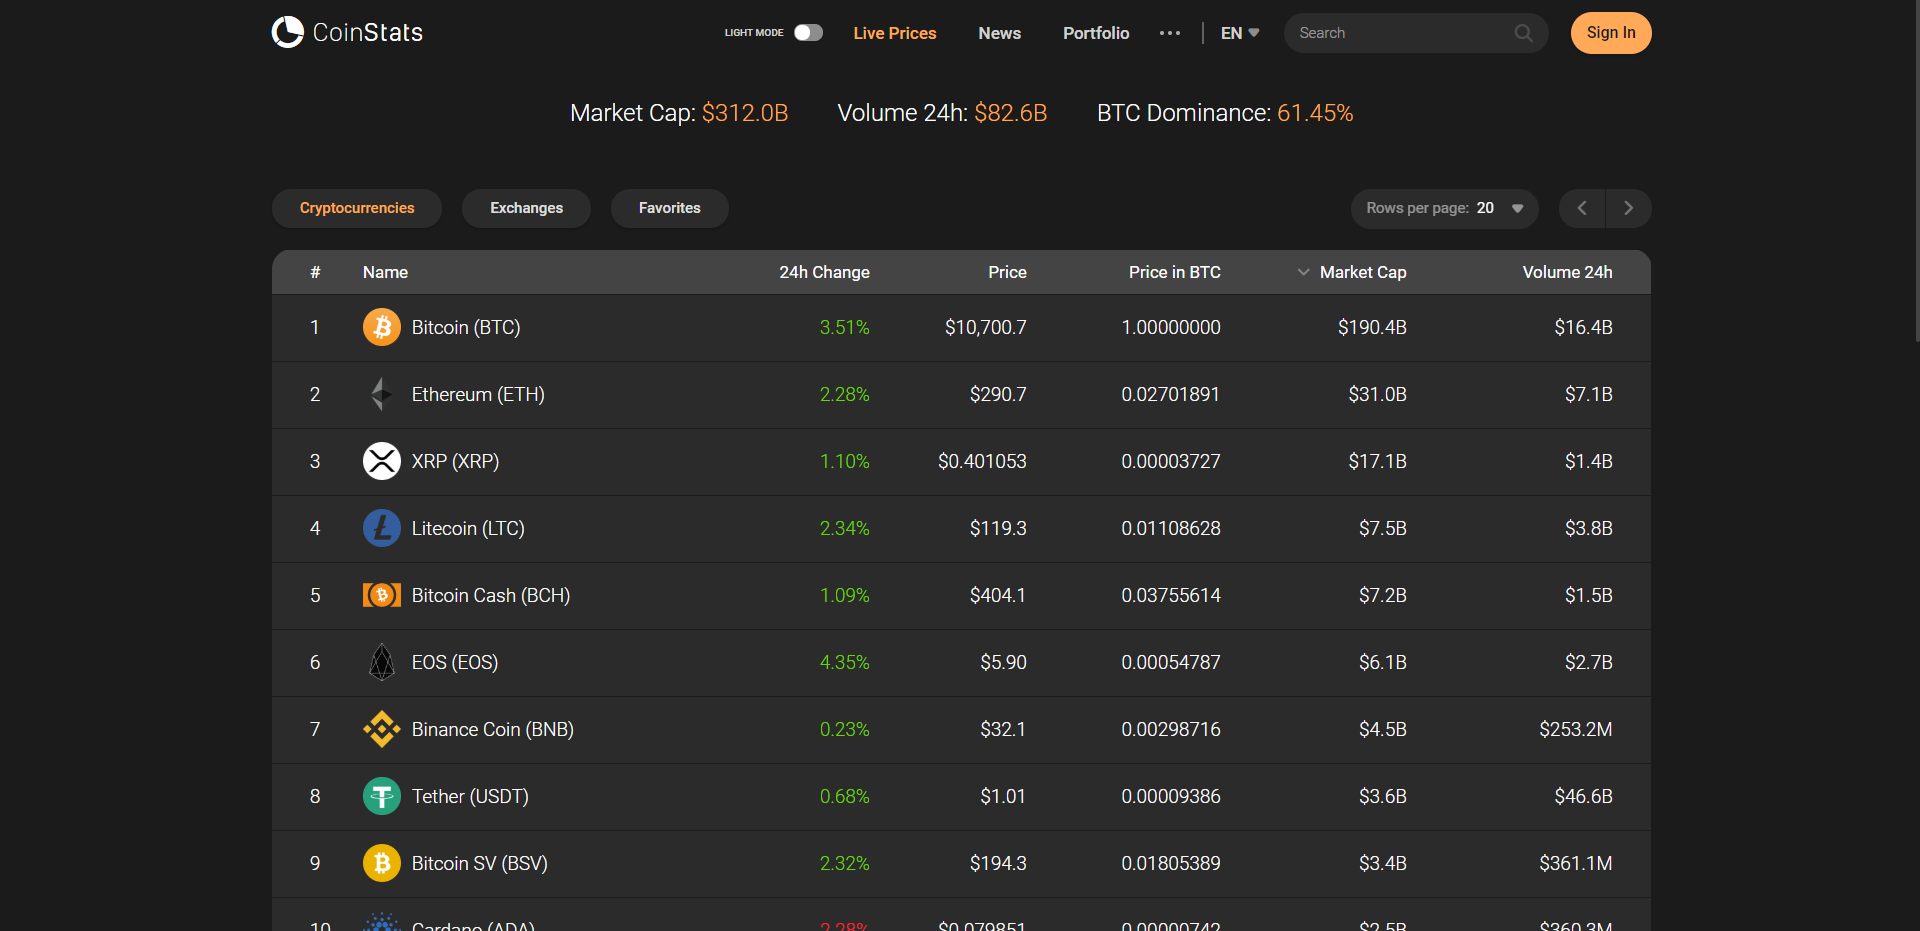
Task: Click the Ethereum (ETH) coin icon
Action: tap(382, 394)
